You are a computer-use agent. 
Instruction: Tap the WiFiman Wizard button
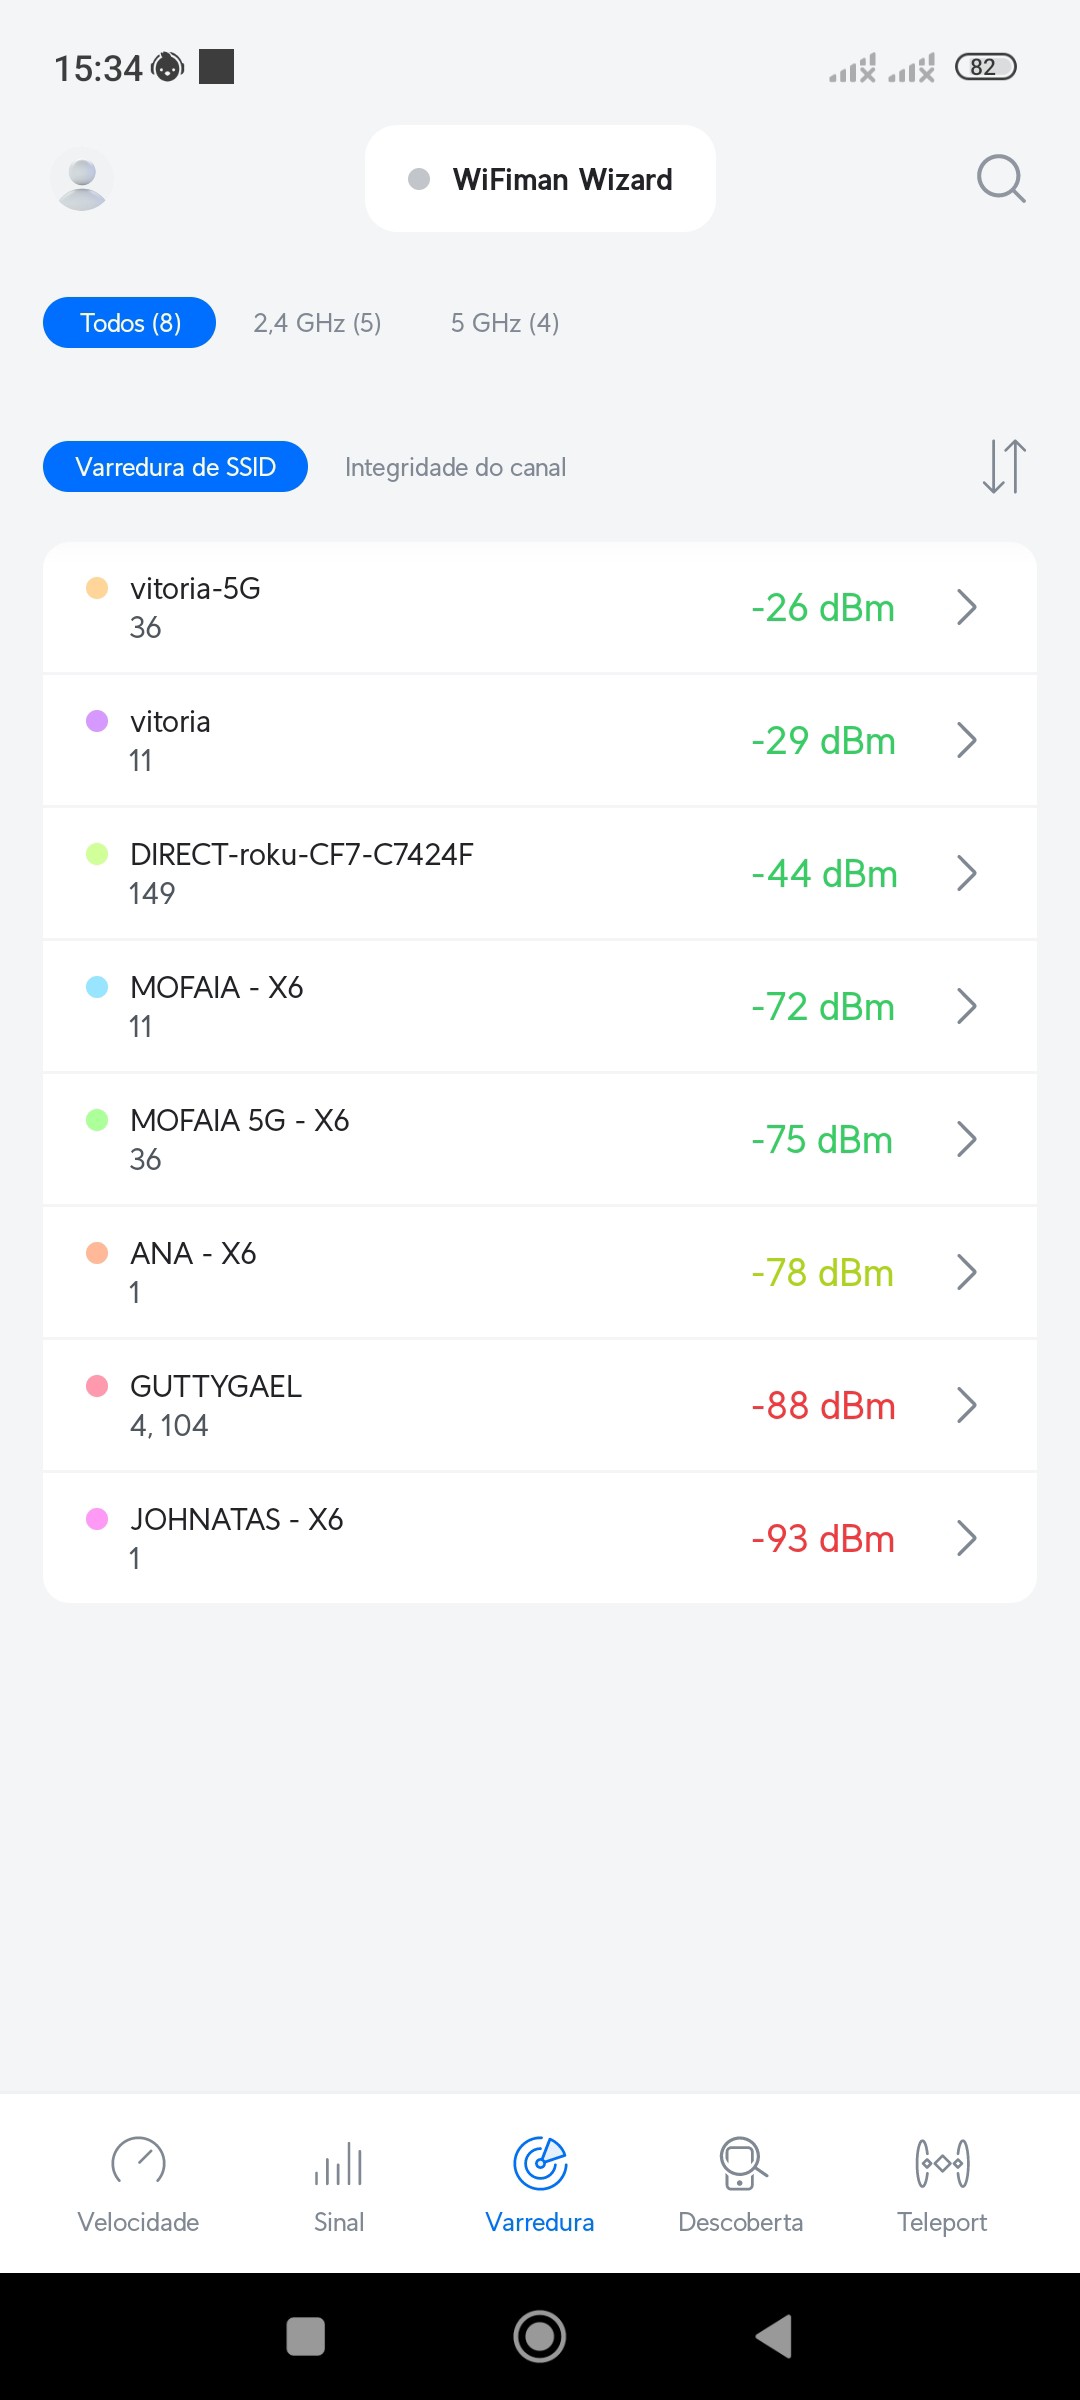coord(540,179)
